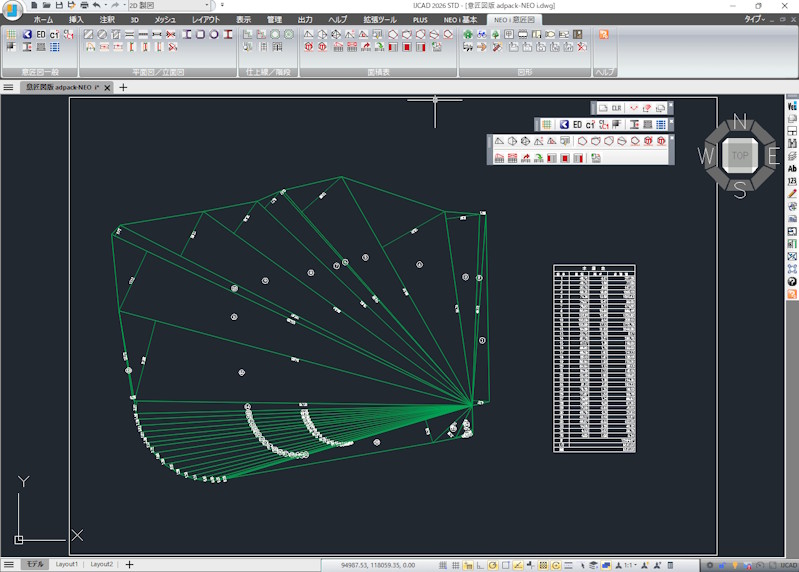The image size is (799, 572).
Task: Click the save icon in quick access toolbar
Action: 59,5
